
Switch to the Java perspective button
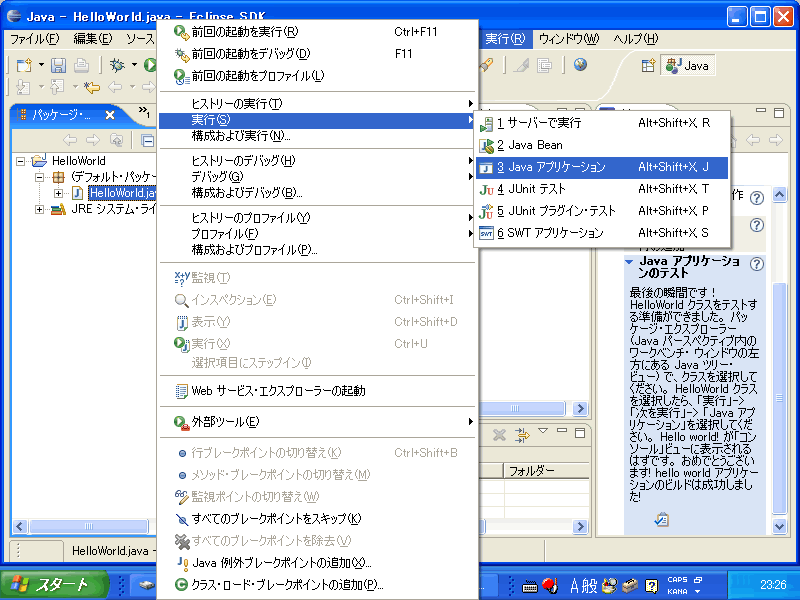[688, 65]
